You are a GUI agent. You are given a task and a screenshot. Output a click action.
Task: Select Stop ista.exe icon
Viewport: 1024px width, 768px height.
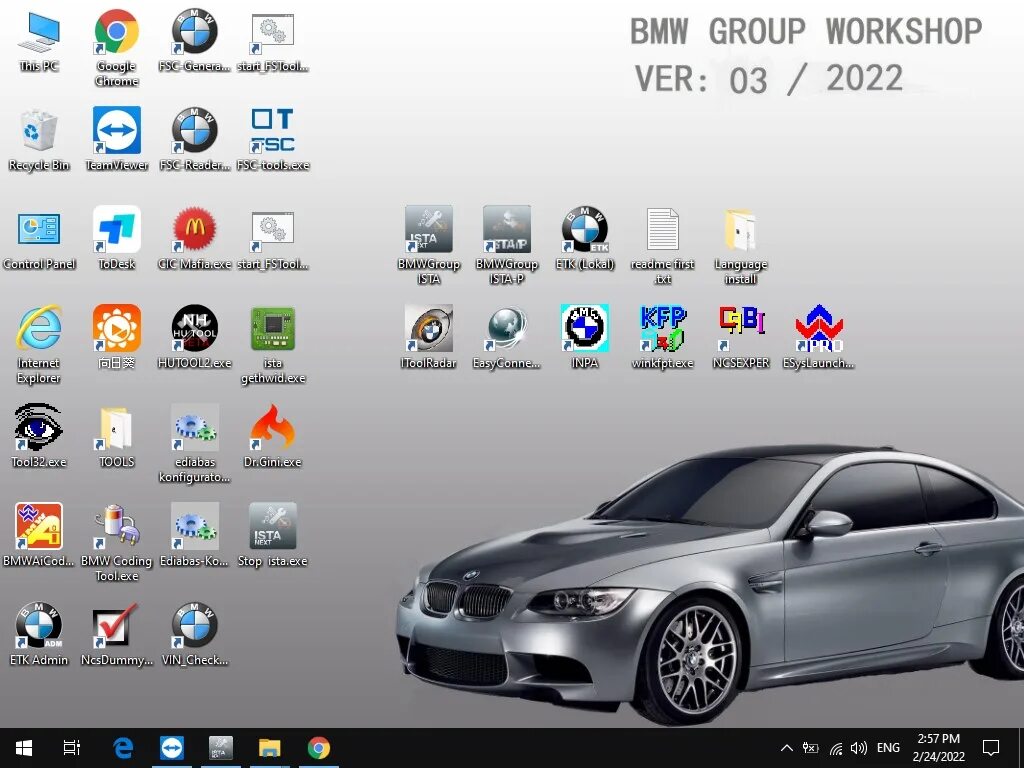[x=273, y=535]
